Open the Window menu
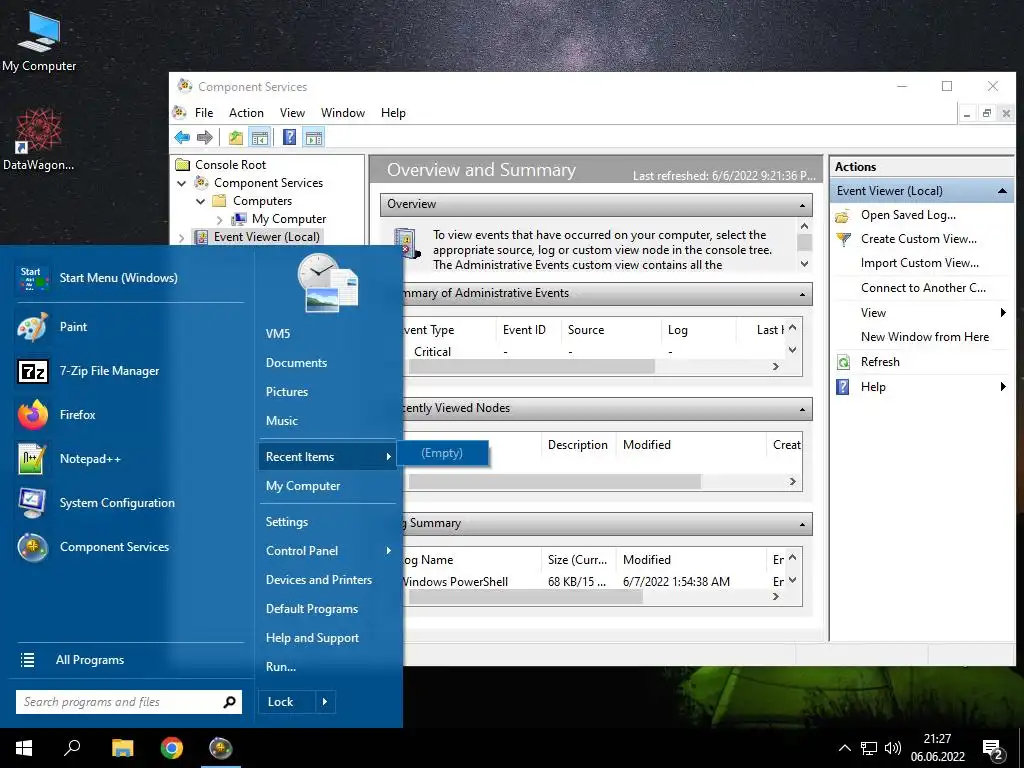 point(343,112)
